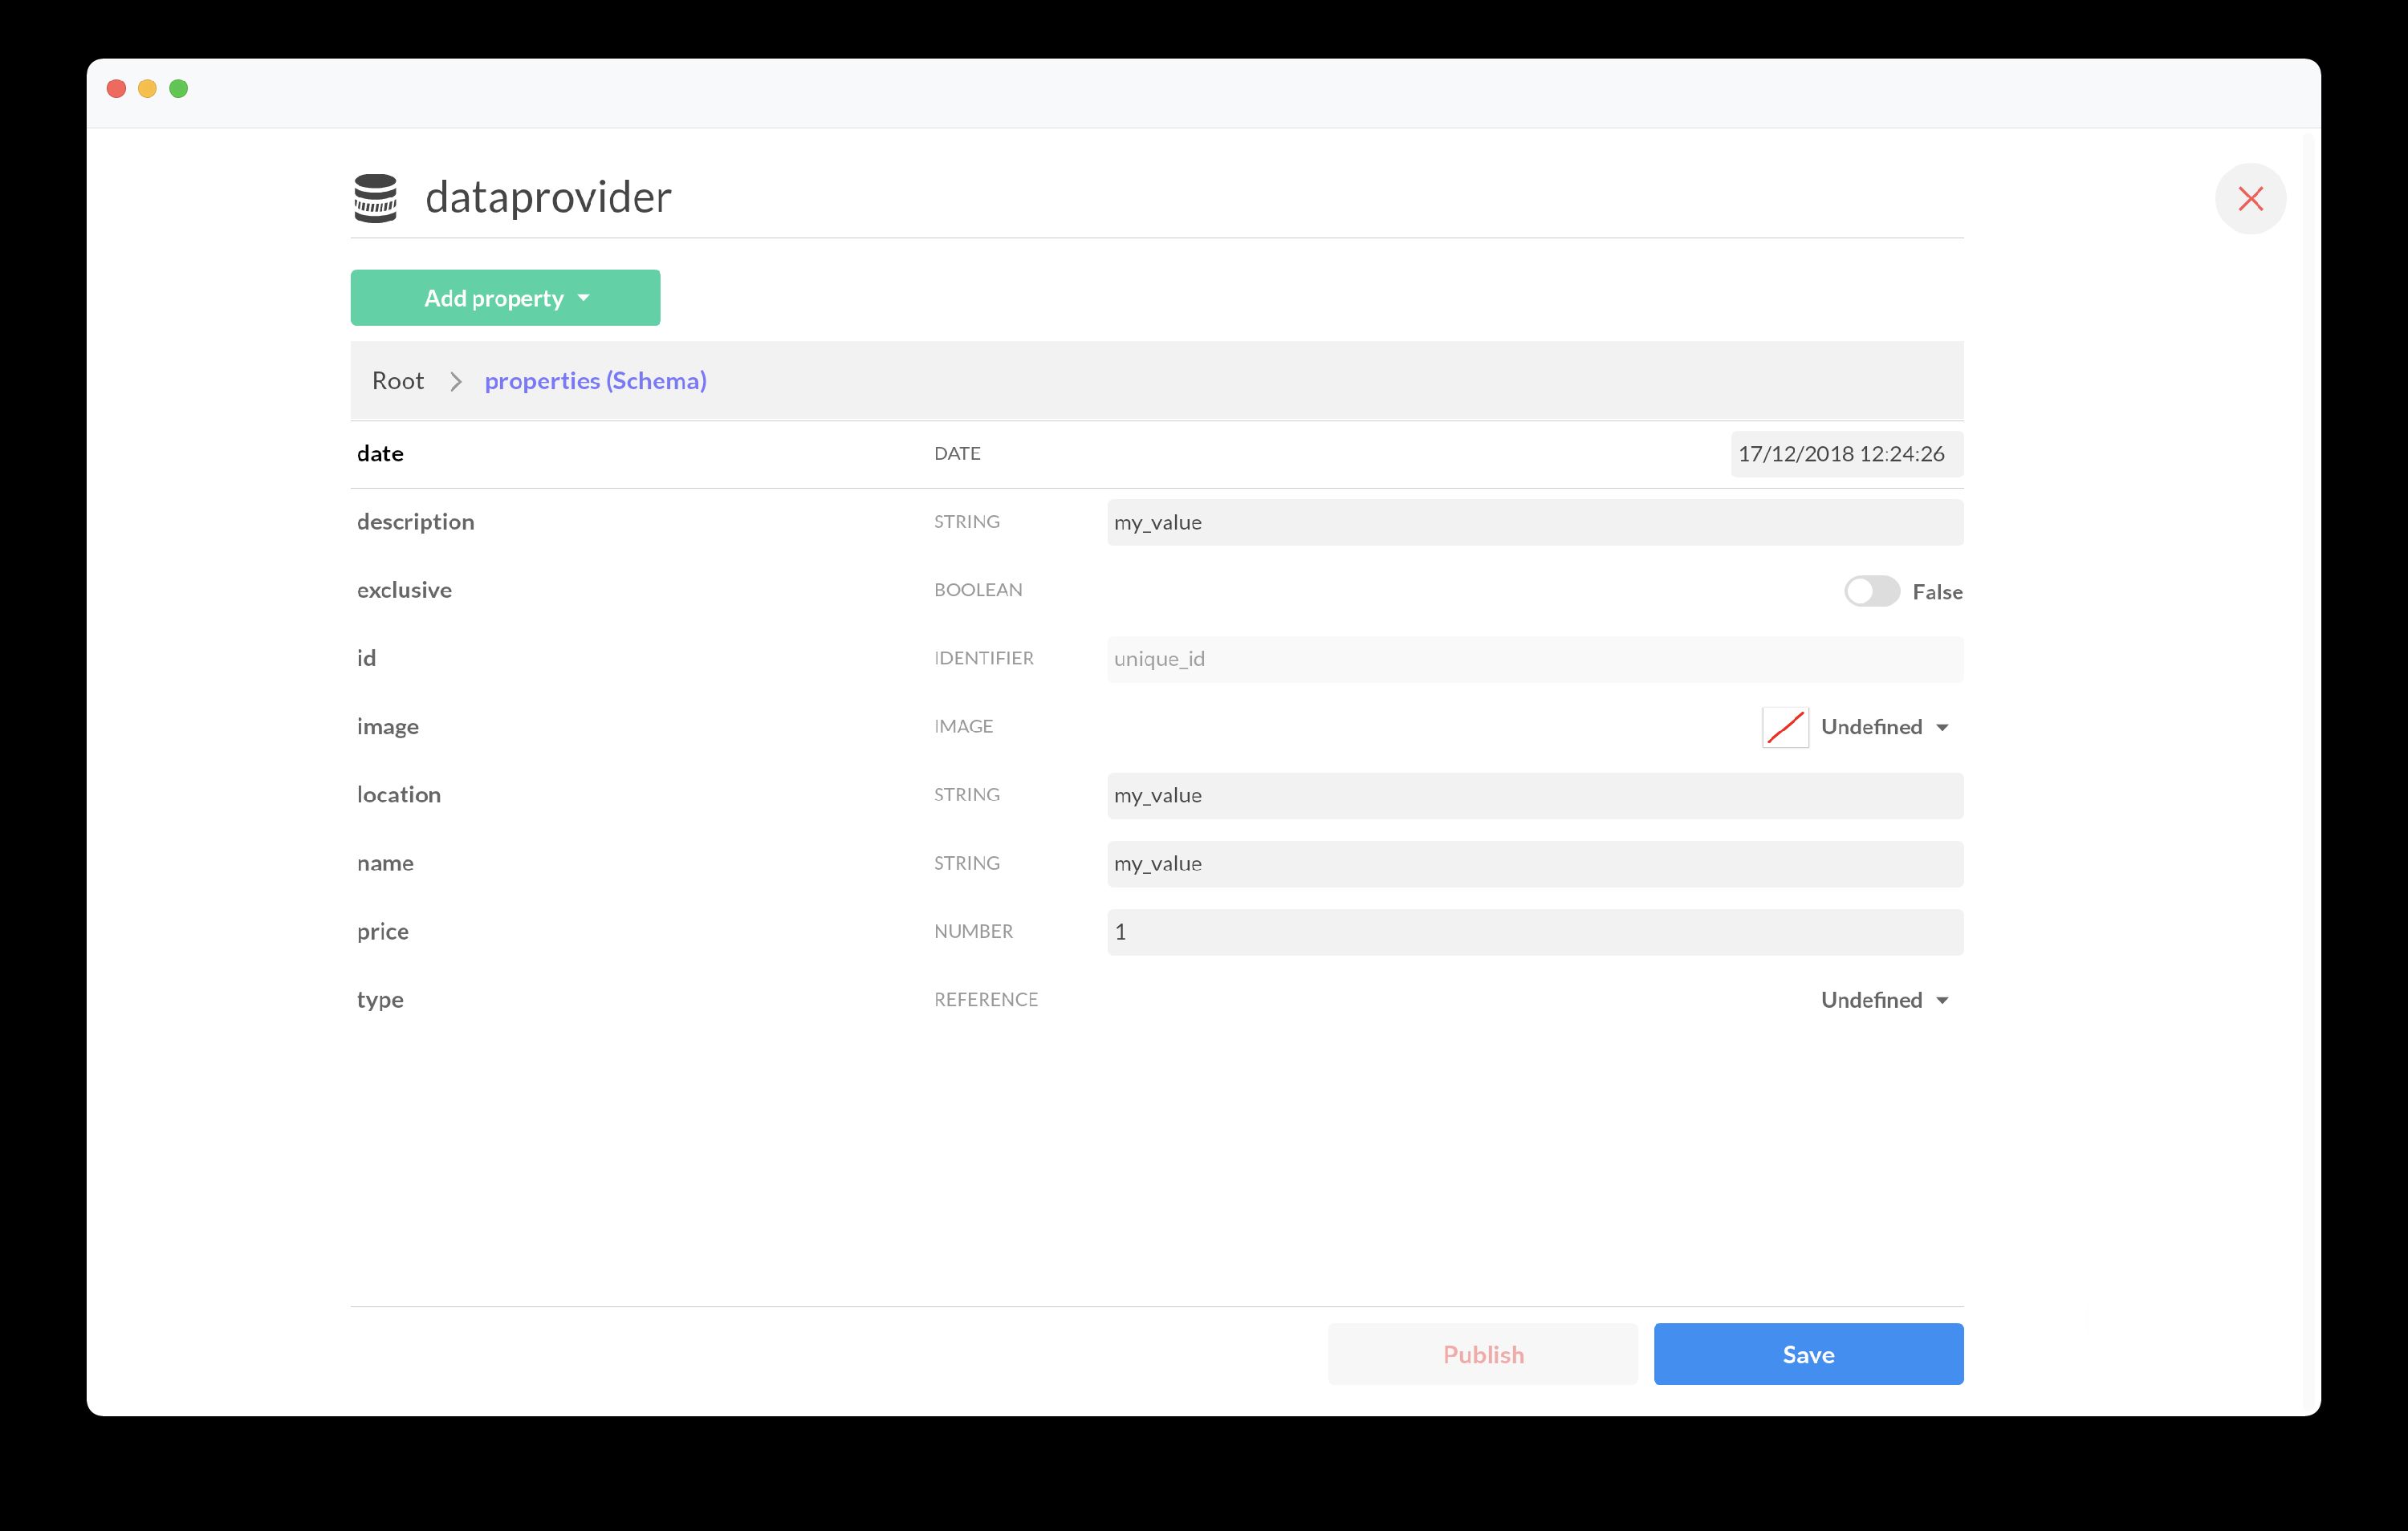Navigate to the Root breadcrumb
The image size is (2408, 1531).
(397, 381)
